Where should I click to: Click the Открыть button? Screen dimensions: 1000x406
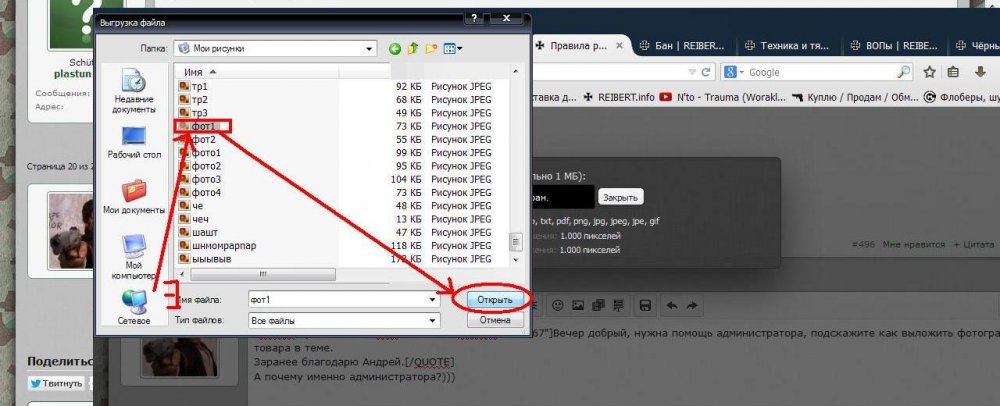point(495,300)
